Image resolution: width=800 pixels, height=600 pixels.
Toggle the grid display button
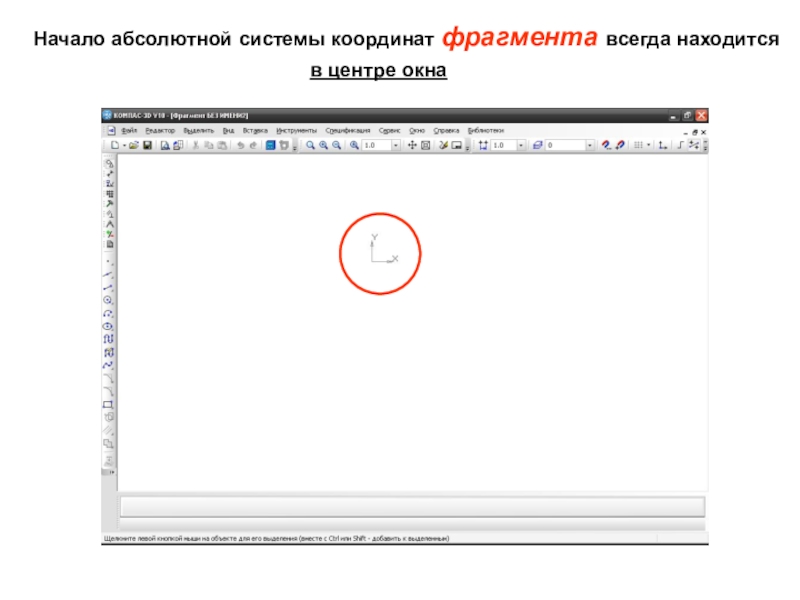(637, 146)
